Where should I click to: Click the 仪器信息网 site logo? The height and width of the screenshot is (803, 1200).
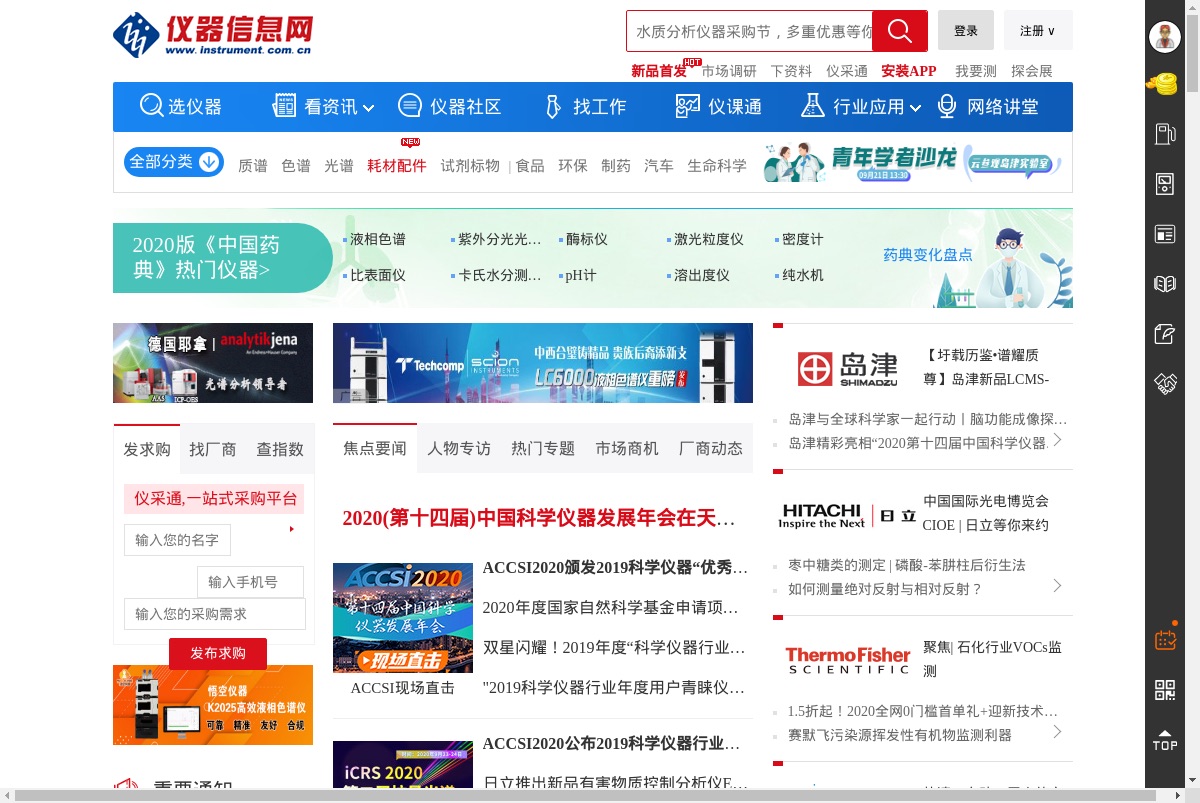213,35
